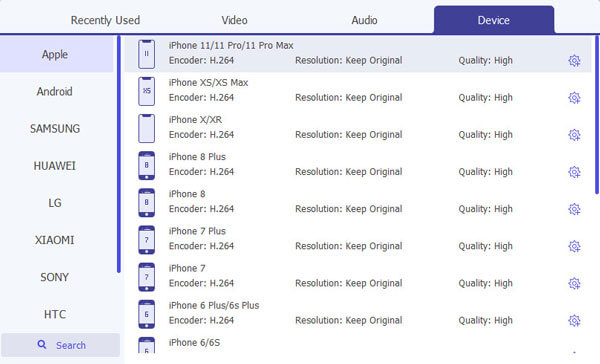This screenshot has height=364, width=600.
Task: Click Quality: High for iPhone 11 row
Action: click(485, 60)
